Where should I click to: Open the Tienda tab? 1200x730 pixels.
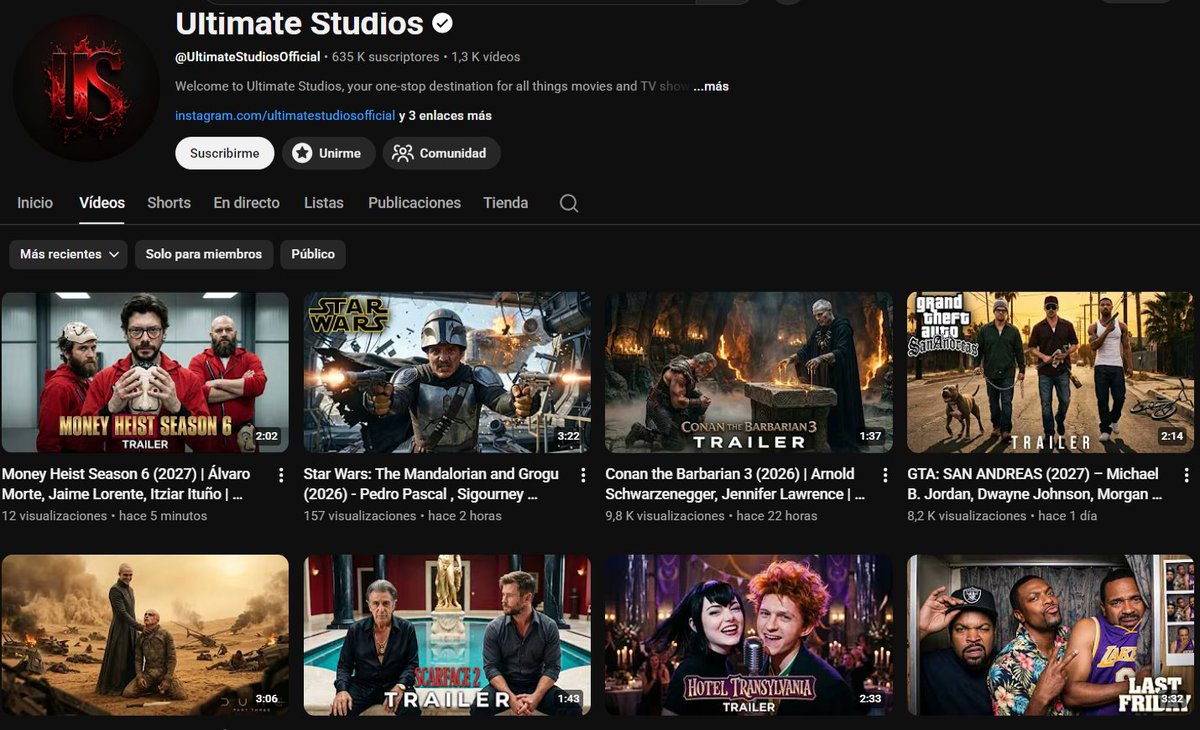point(506,203)
